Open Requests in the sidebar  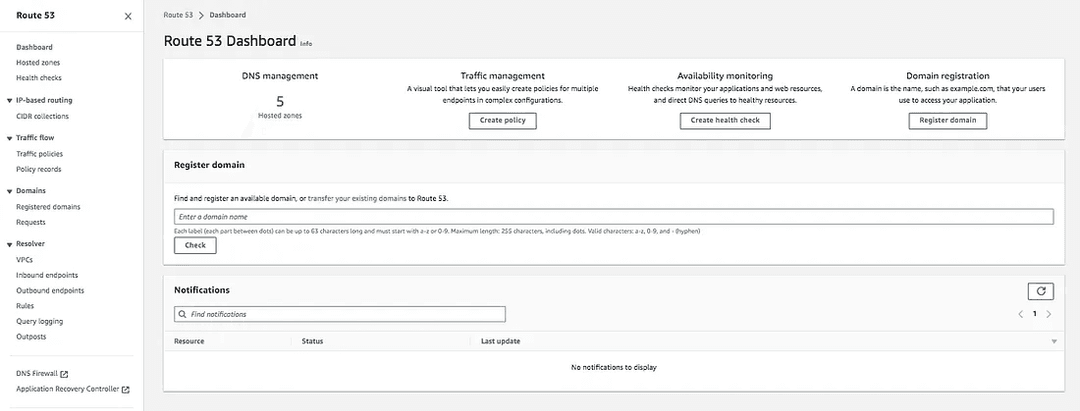click(31, 222)
